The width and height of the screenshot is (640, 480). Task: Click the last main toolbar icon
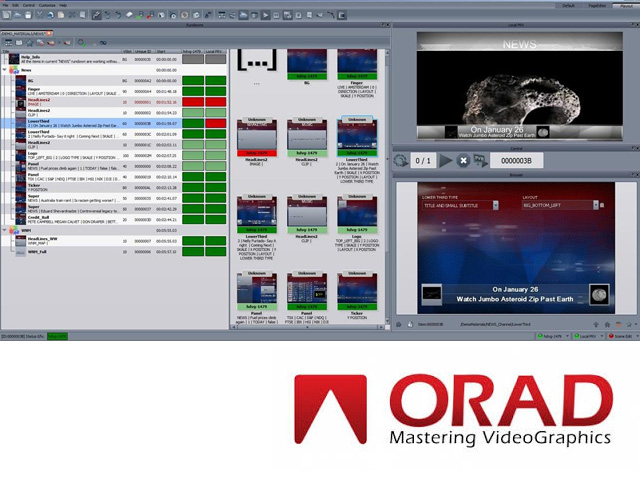point(342,16)
